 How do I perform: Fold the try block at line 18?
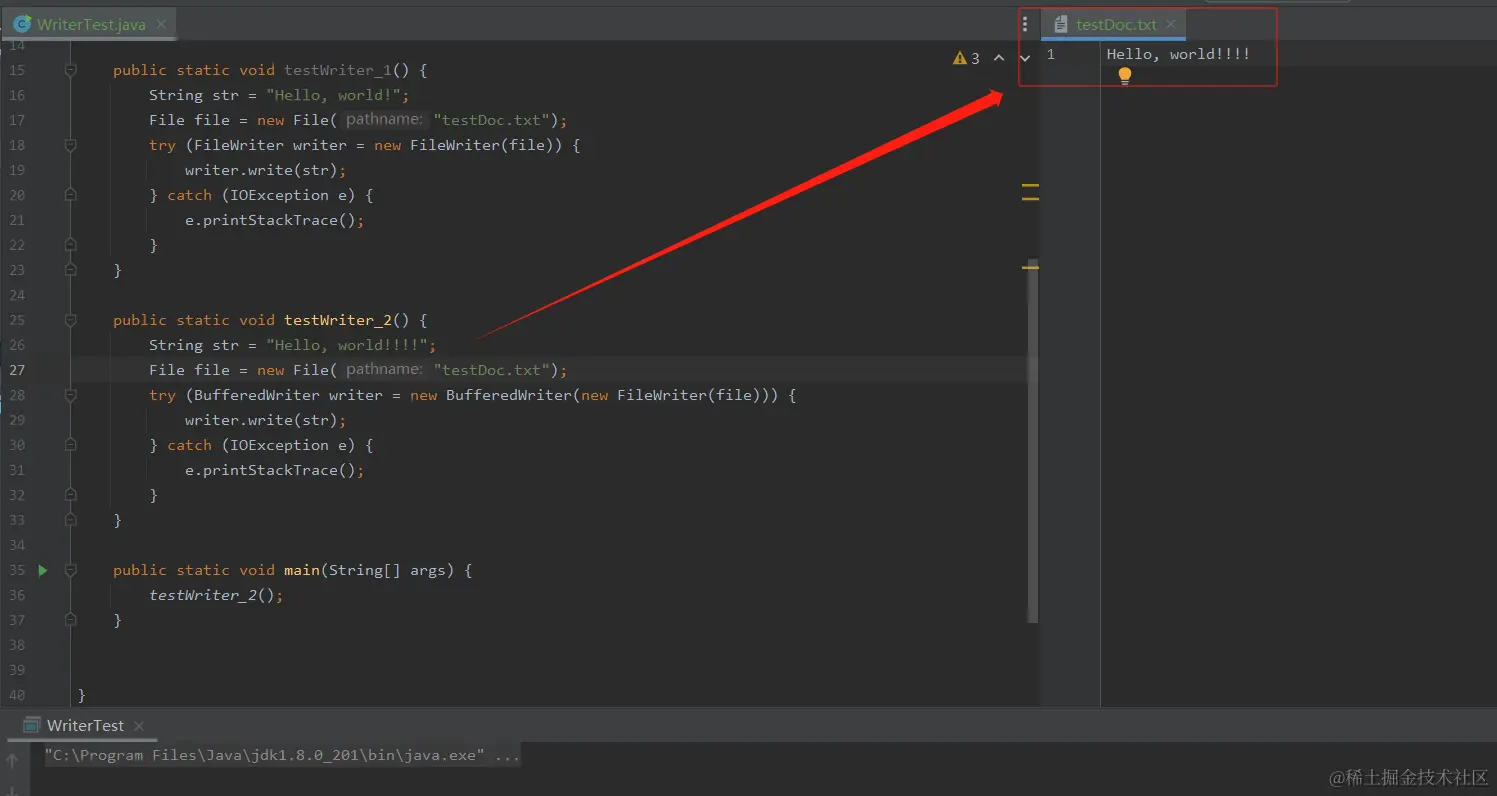coord(70,145)
